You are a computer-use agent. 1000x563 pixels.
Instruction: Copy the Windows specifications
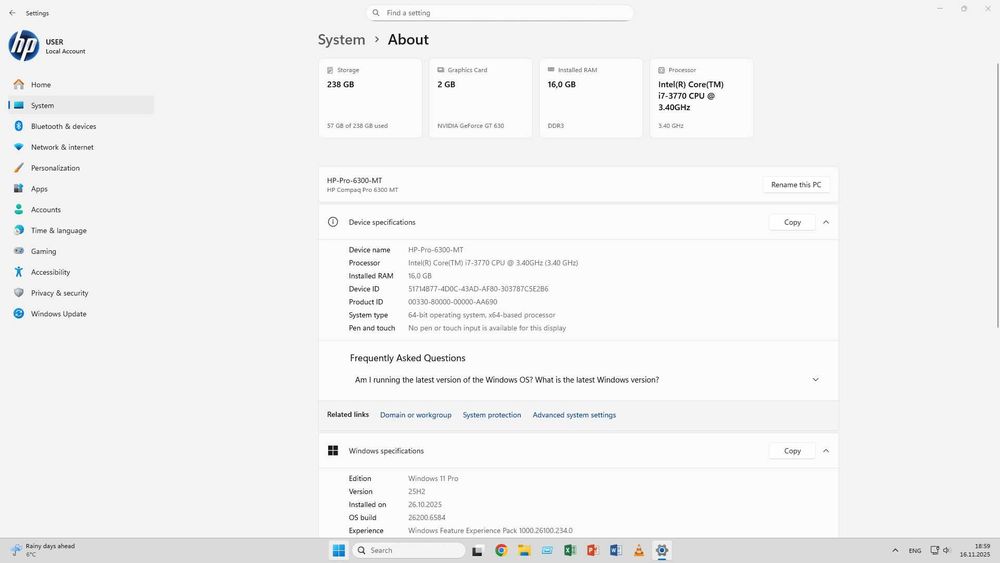pos(792,451)
